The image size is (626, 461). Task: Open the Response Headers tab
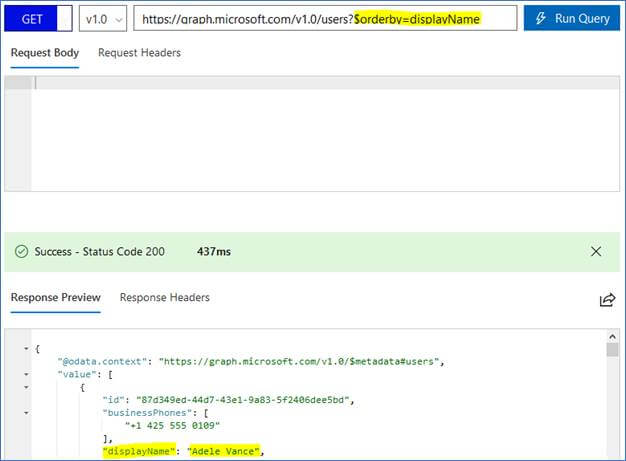pyautogui.click(x=165, y=298)
